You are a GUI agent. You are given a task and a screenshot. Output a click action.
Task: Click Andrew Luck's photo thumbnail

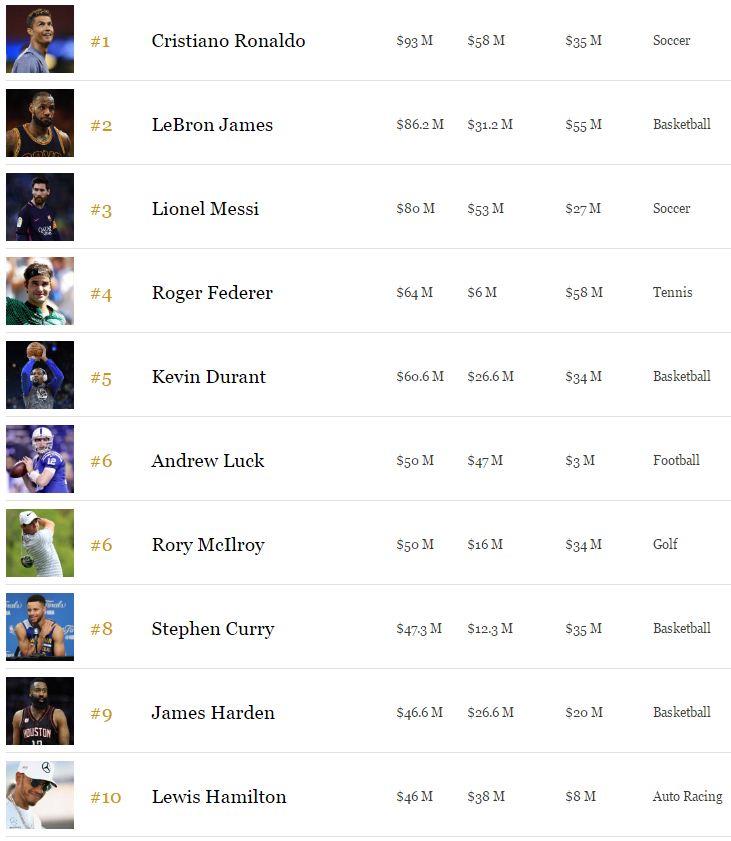coord(40,460)
